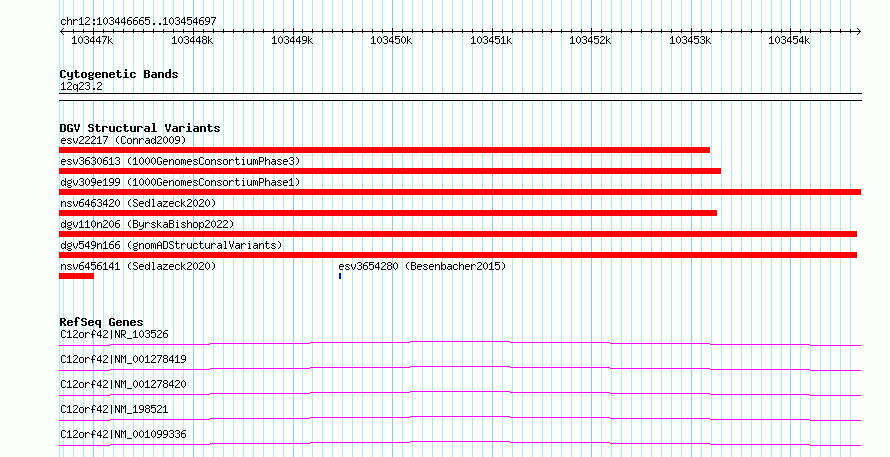Click the red bar for dgv309e199

coord(460,192)
